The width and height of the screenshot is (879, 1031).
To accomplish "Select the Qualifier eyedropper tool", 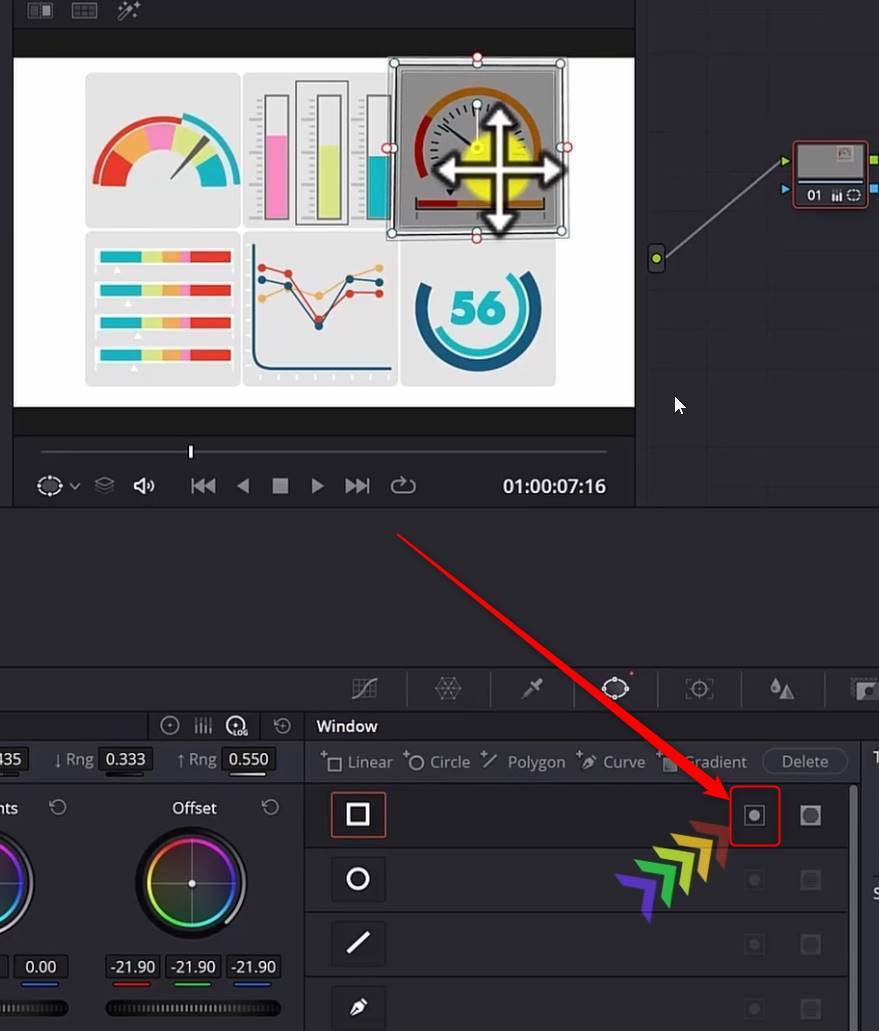I will coord(531,688).
